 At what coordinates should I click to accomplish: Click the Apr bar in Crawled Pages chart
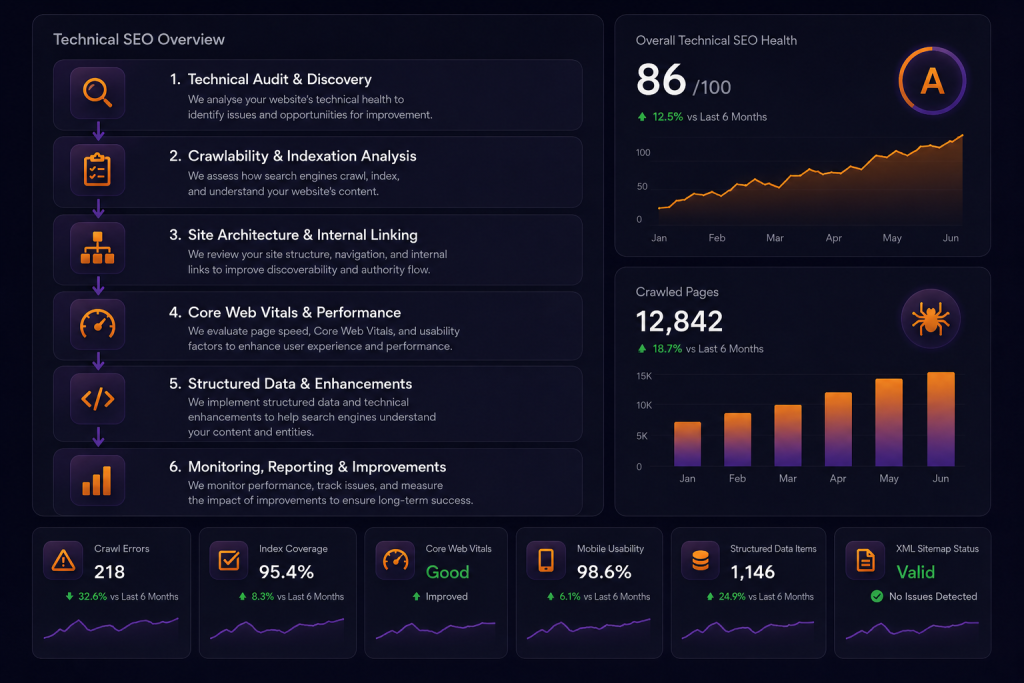click(x=838, y=429)
